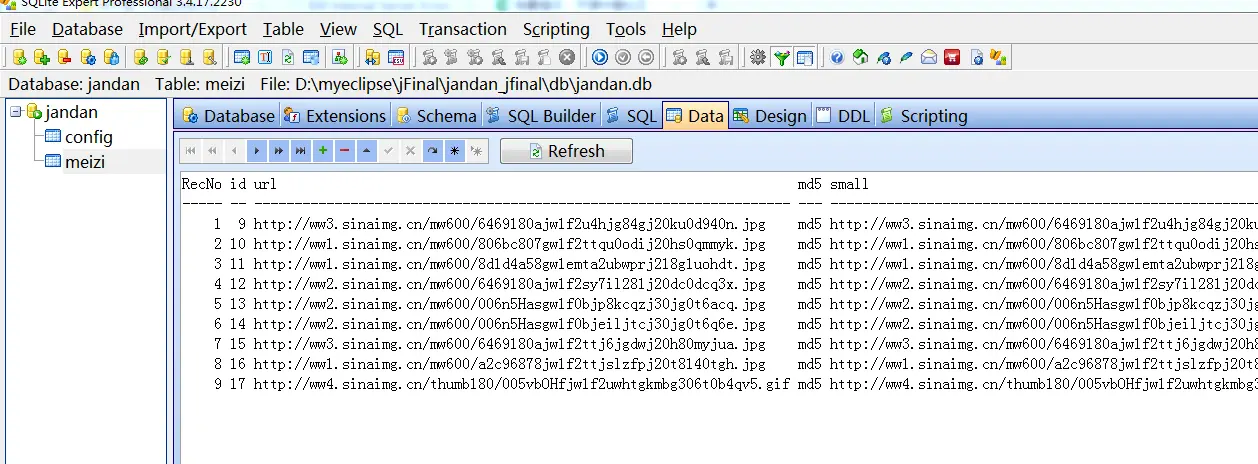Image resolution: width=1258 pixels, height=464 pixels.
Task: Click the toolbar icon with CSV label
Action: [x=395, y=57]
